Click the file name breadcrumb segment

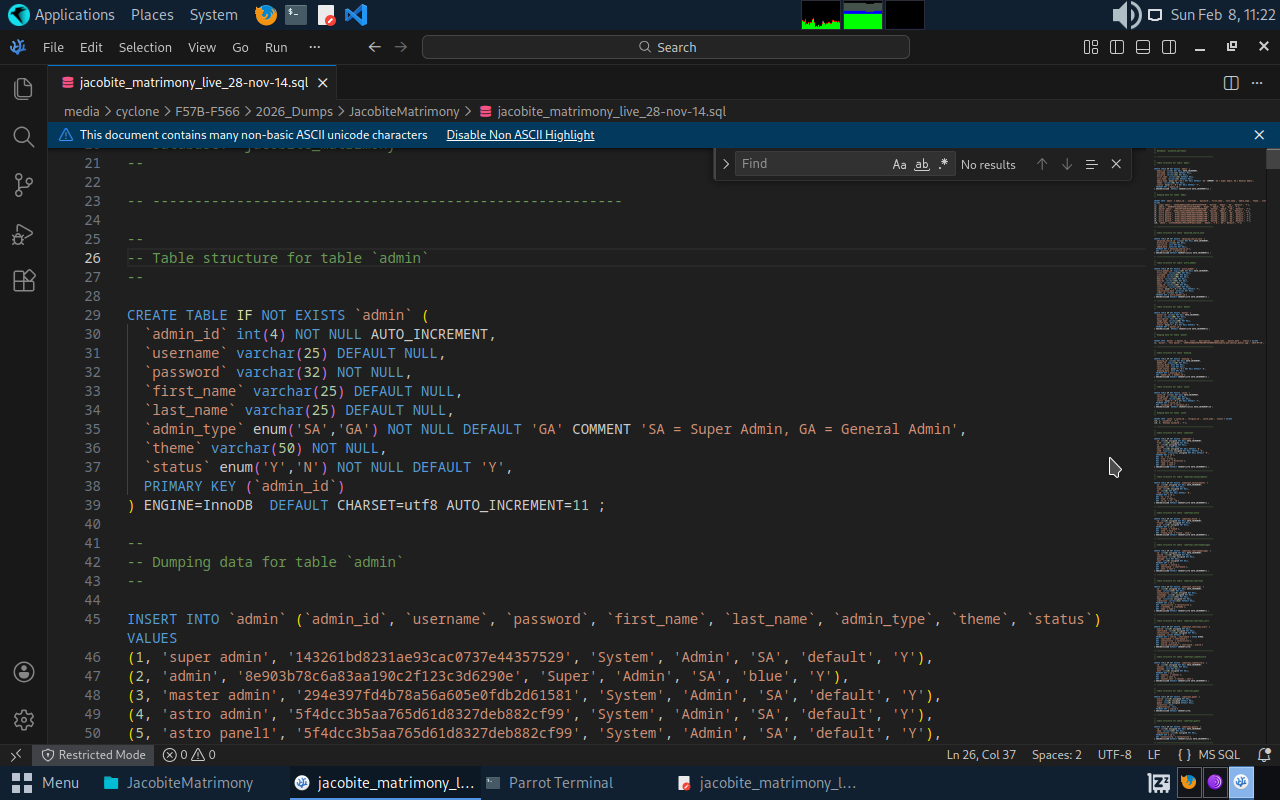pyautogui.click(x=611, y=111)
